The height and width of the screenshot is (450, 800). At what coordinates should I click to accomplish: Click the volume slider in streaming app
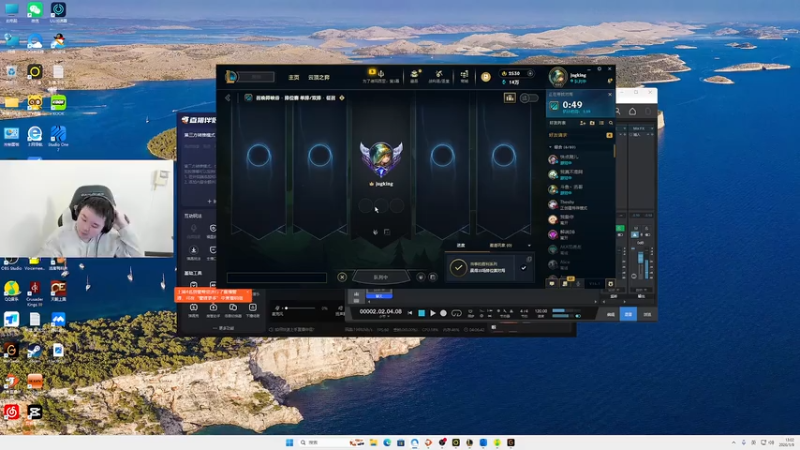point(301,308)
